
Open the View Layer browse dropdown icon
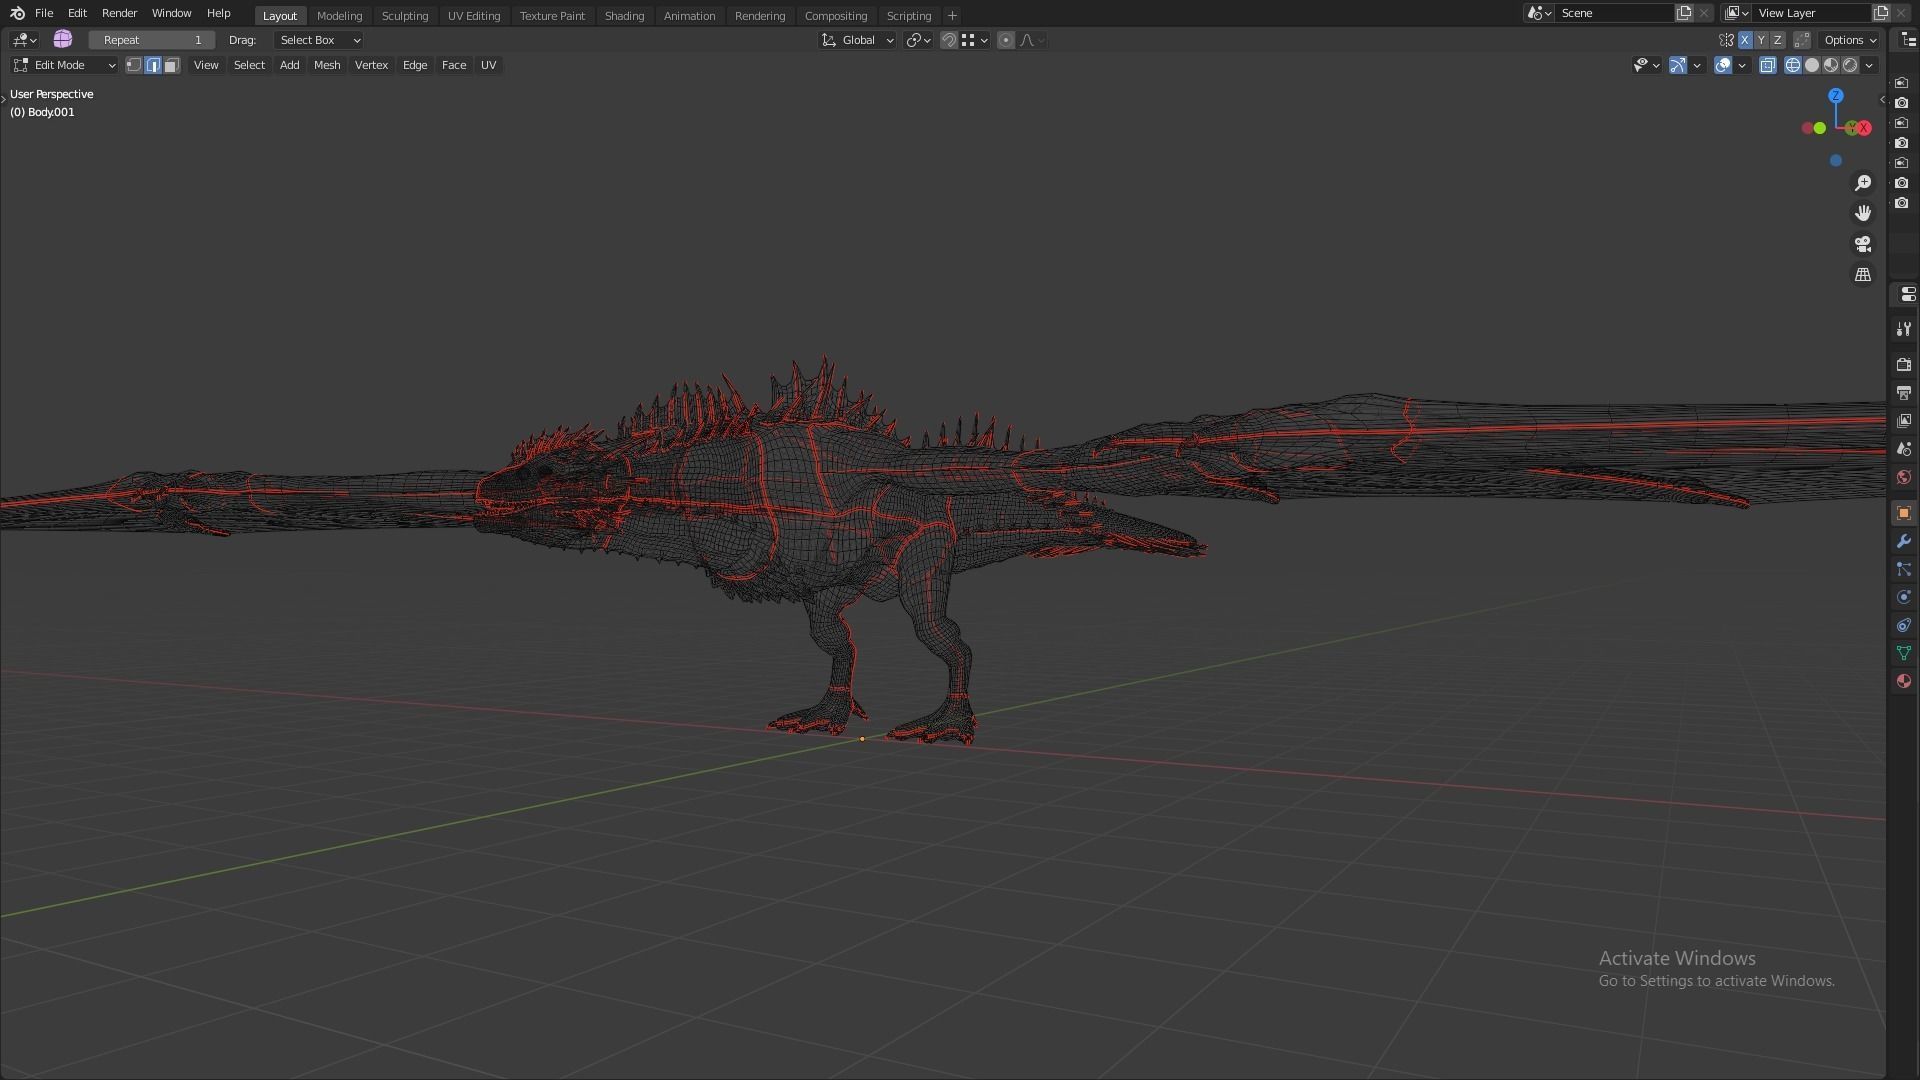(x=1737, y=13)
